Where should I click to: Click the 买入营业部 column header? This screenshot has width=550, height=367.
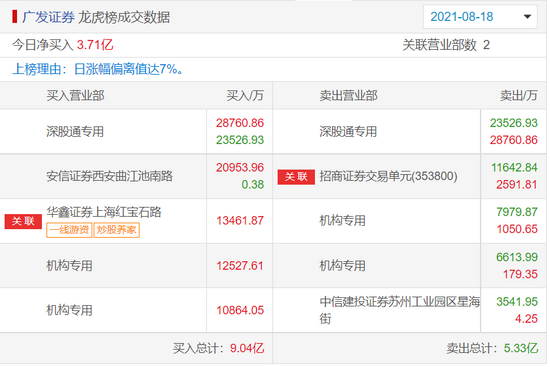coord(75,95)
